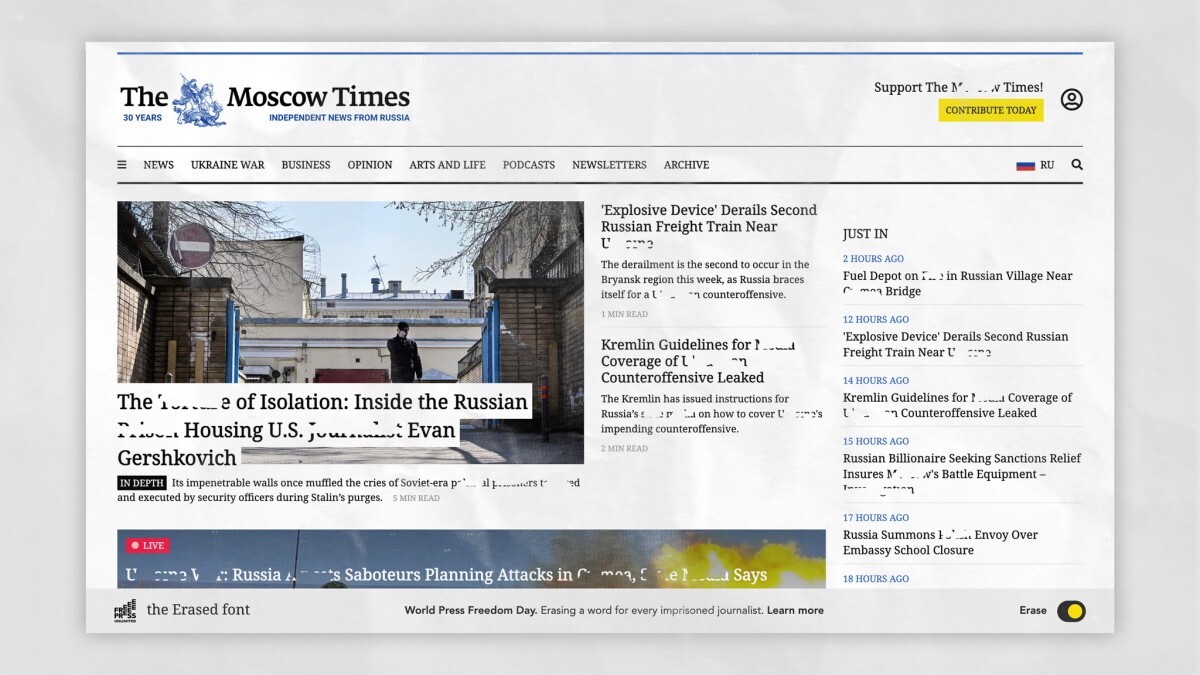Open Kremlin Guidelines main headline
The image size is (1200, 675).
pyautogui.click(x=698, y=361)
